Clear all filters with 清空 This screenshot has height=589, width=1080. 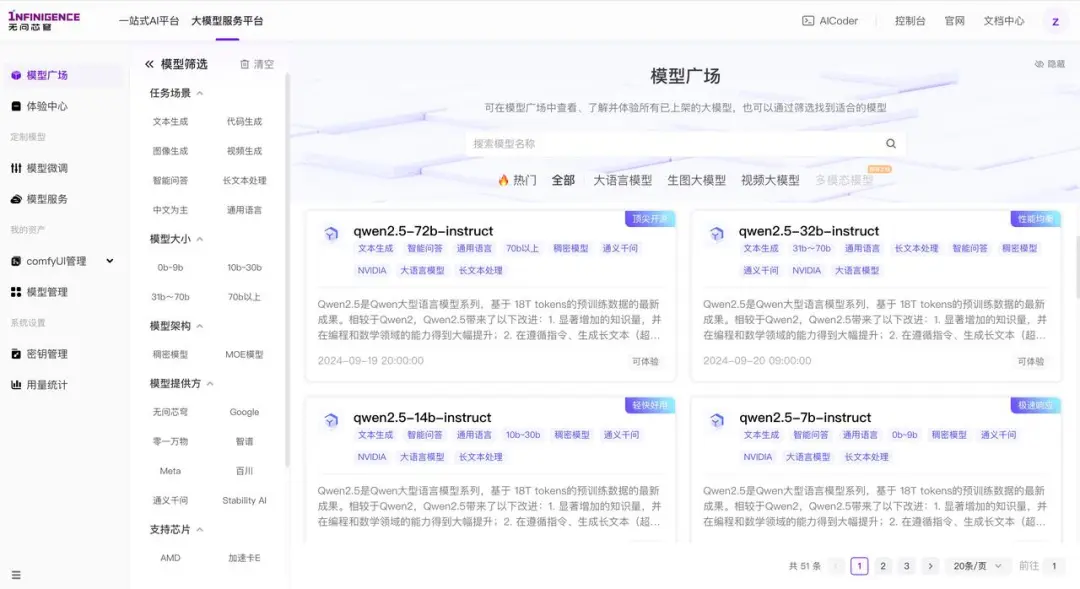pyautogui.click(x=258, y=63)
